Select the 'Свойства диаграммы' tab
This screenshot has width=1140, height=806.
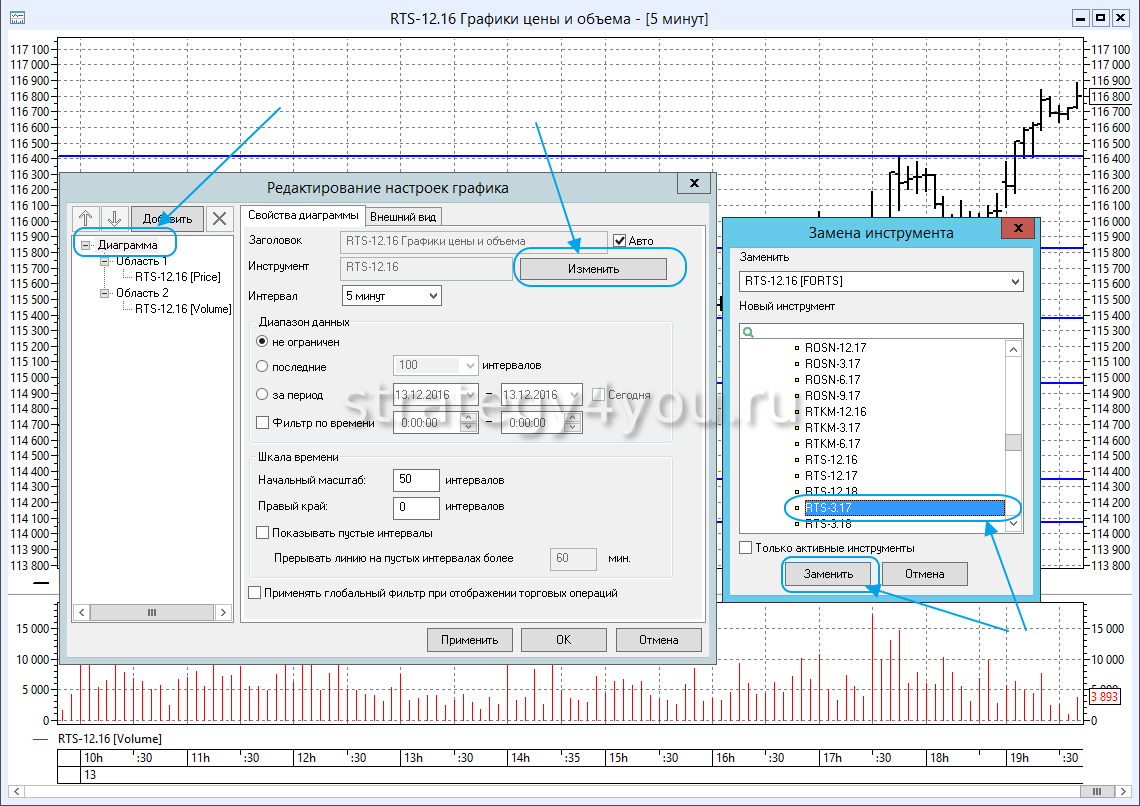[x=303, y=215]
